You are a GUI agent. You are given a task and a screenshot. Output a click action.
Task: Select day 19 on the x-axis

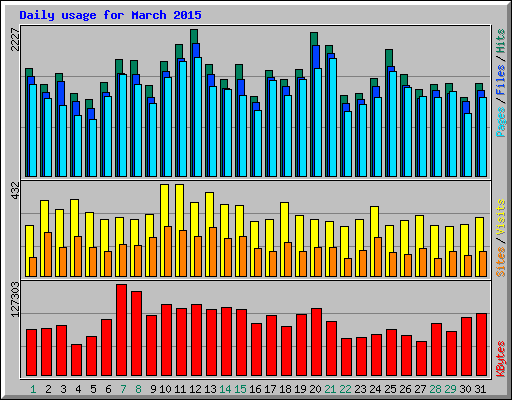click(x=300, y=389)
